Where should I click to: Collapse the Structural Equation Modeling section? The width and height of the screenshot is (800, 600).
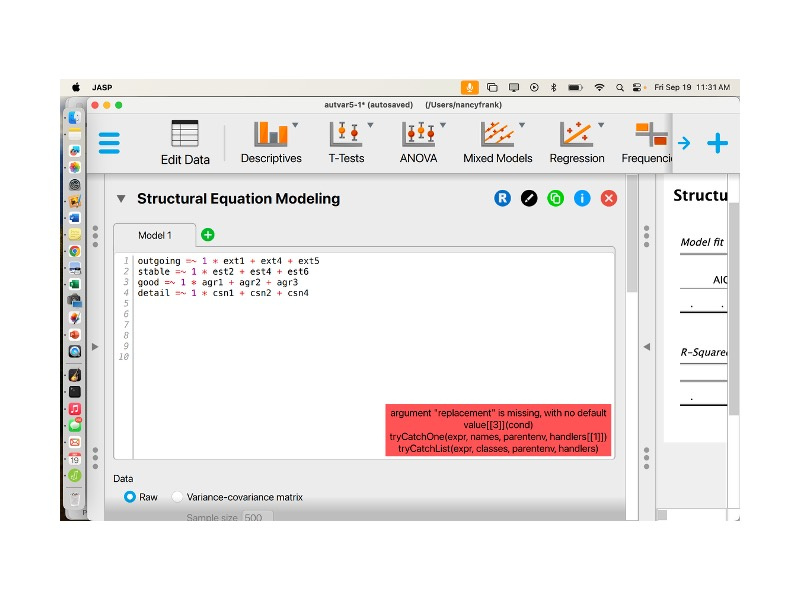point(122,199)
